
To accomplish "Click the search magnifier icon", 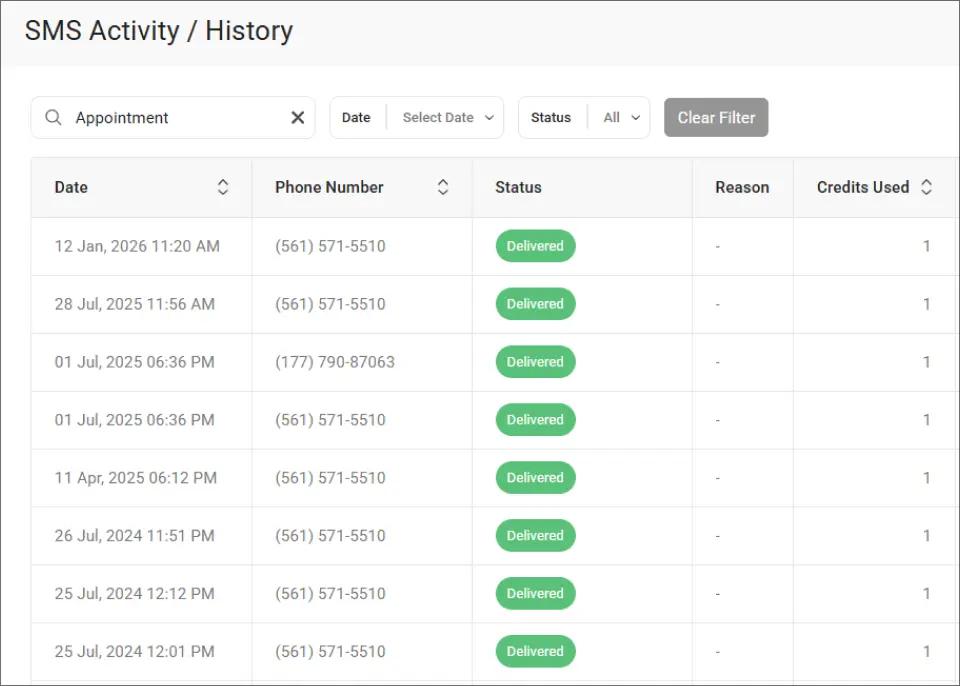I will pos(53,117).
